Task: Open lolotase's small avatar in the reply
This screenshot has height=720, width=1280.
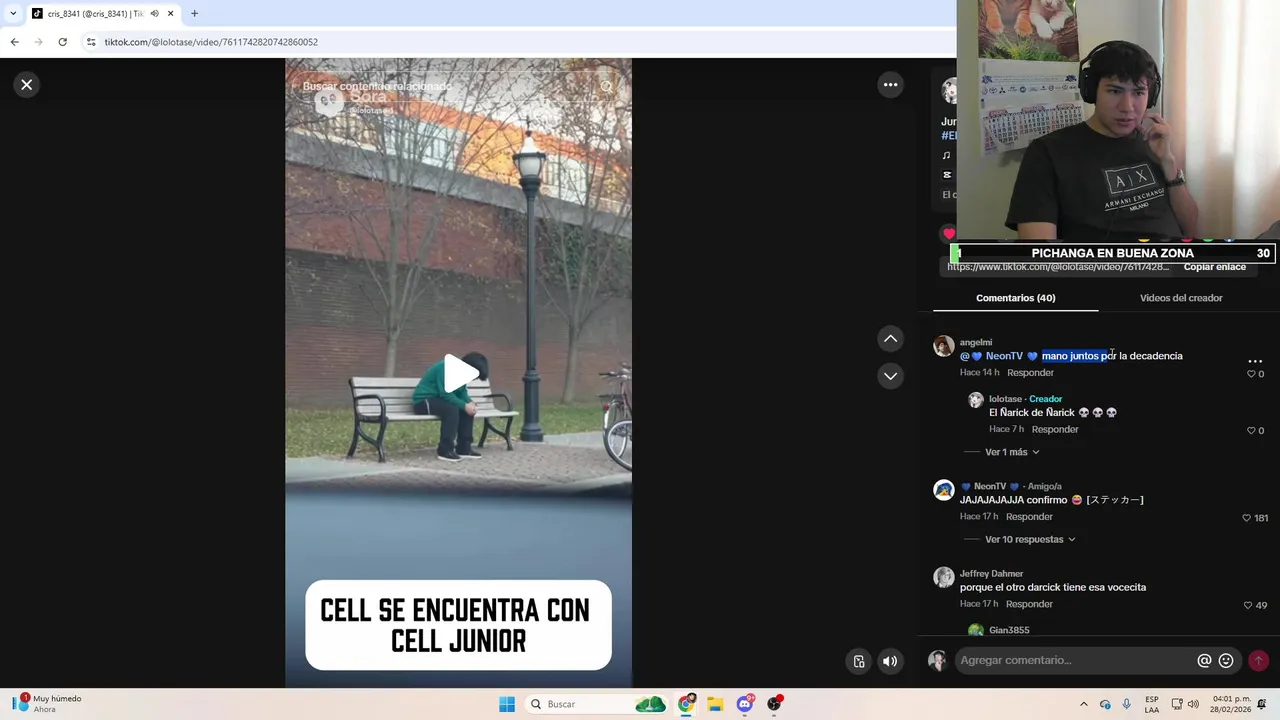Action: coord(975,400)
